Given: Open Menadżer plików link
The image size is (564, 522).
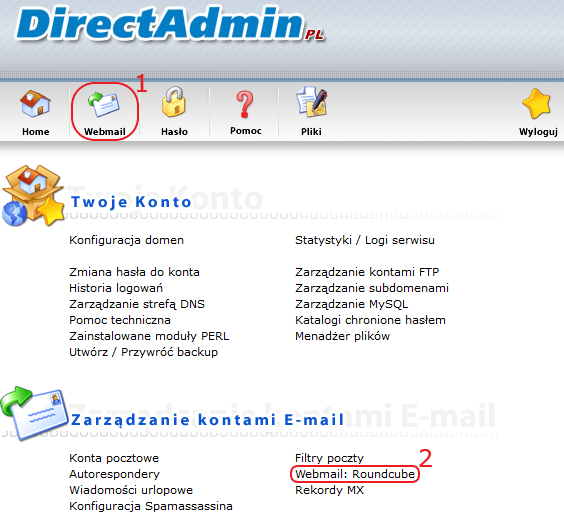Looking at the screenshot, I should (x=342, y=336).
